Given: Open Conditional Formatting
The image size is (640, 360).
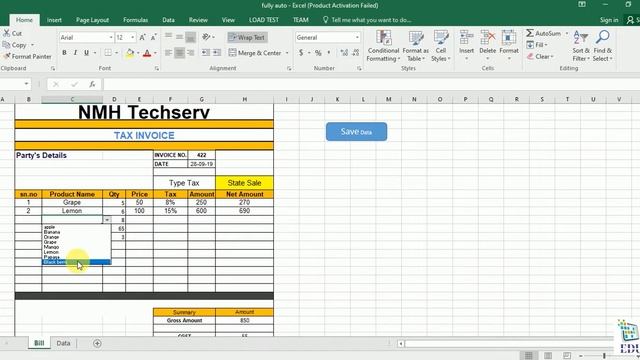Looking at the screenshot, I should pyautogui.click(x=383, y=46).
